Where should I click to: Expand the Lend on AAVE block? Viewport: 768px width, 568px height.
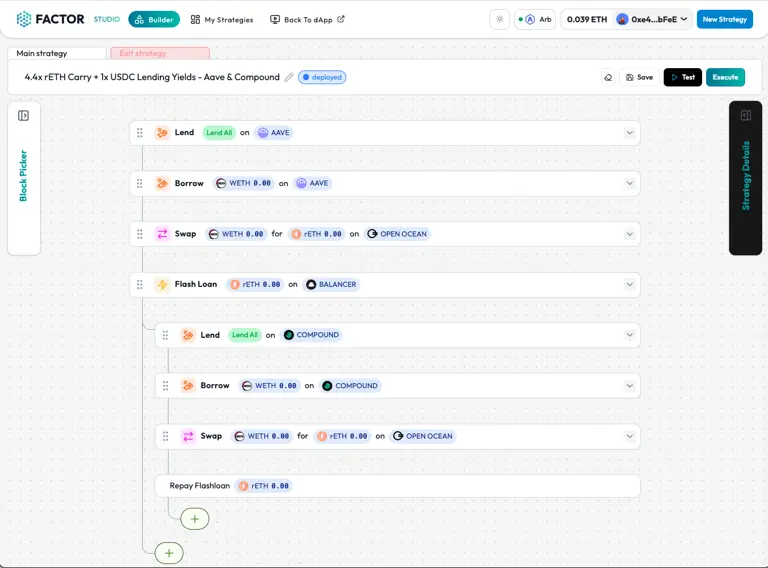click(629, 133)
